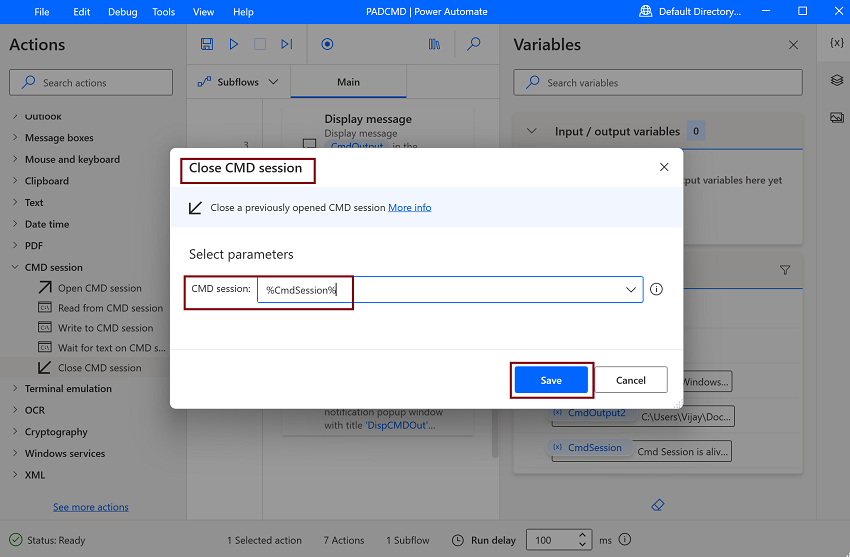Open the Debug menu
The image size is (850, 557).
pyautogui.click(x=123, y=12)
